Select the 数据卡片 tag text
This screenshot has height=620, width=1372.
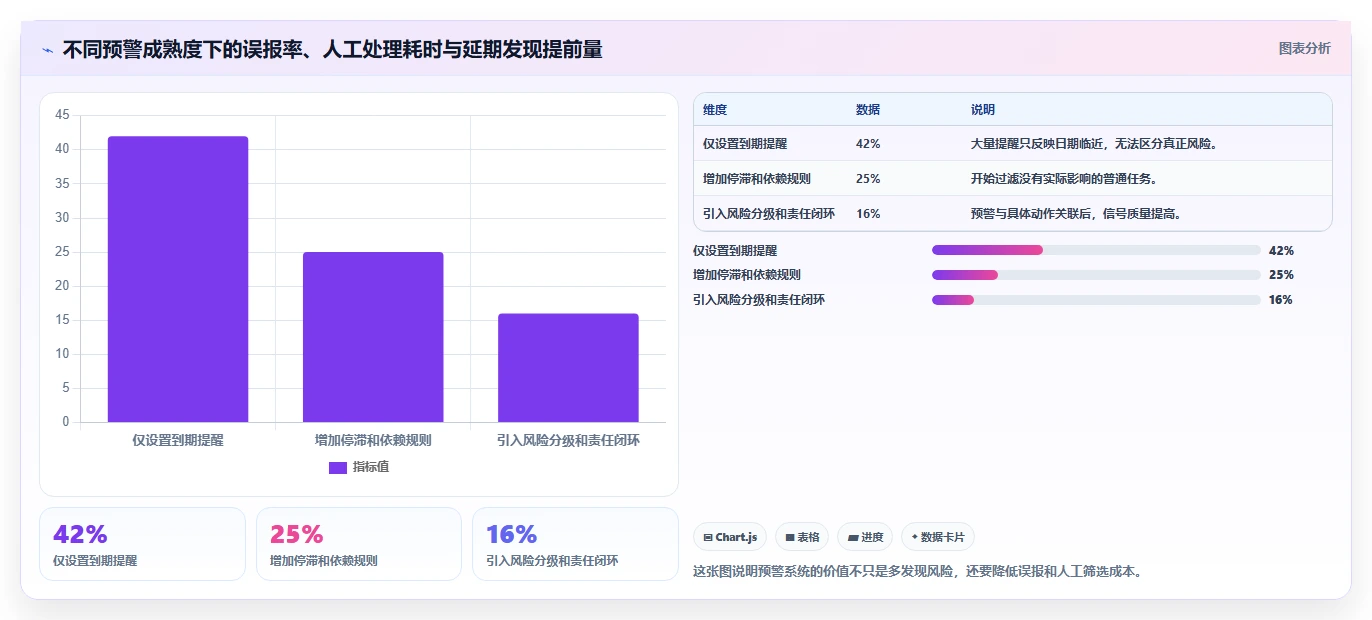click(943, 537)
